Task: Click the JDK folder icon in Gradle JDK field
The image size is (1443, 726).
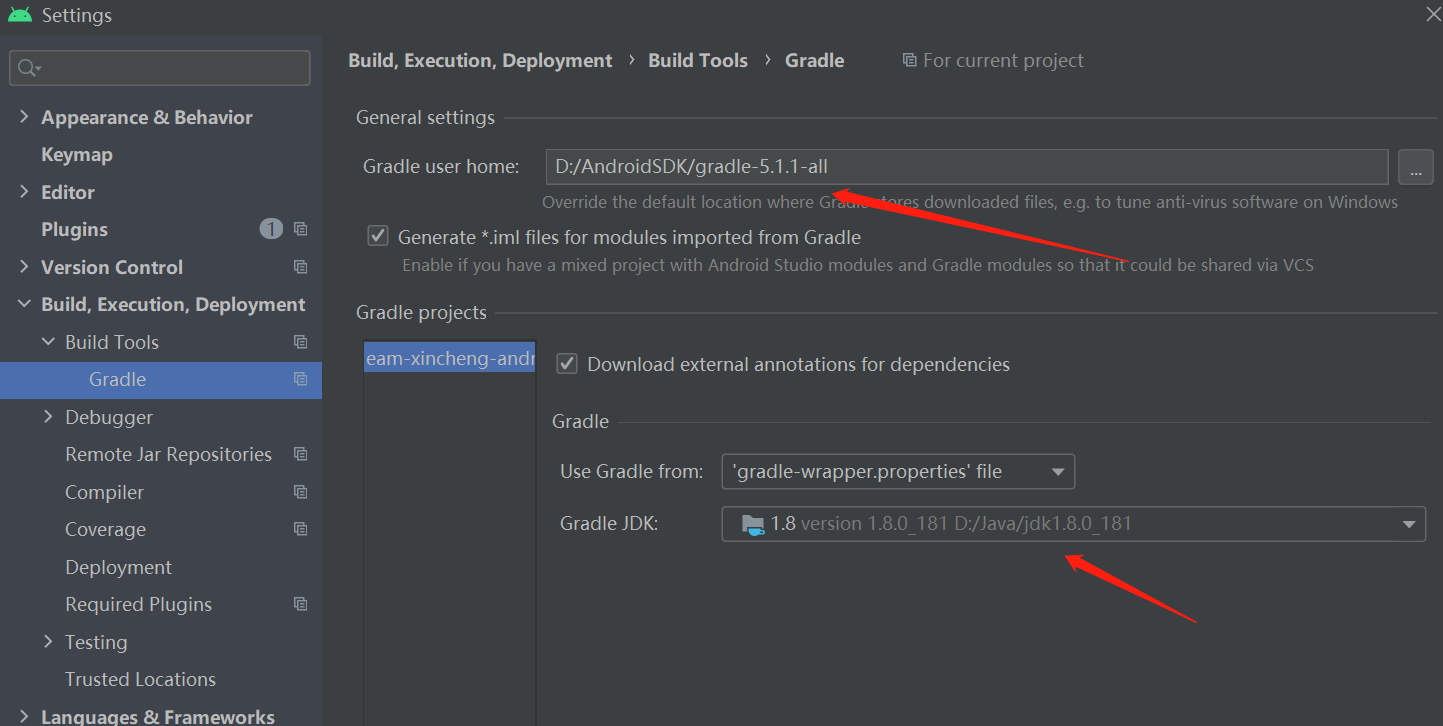Action: (753, 523)
